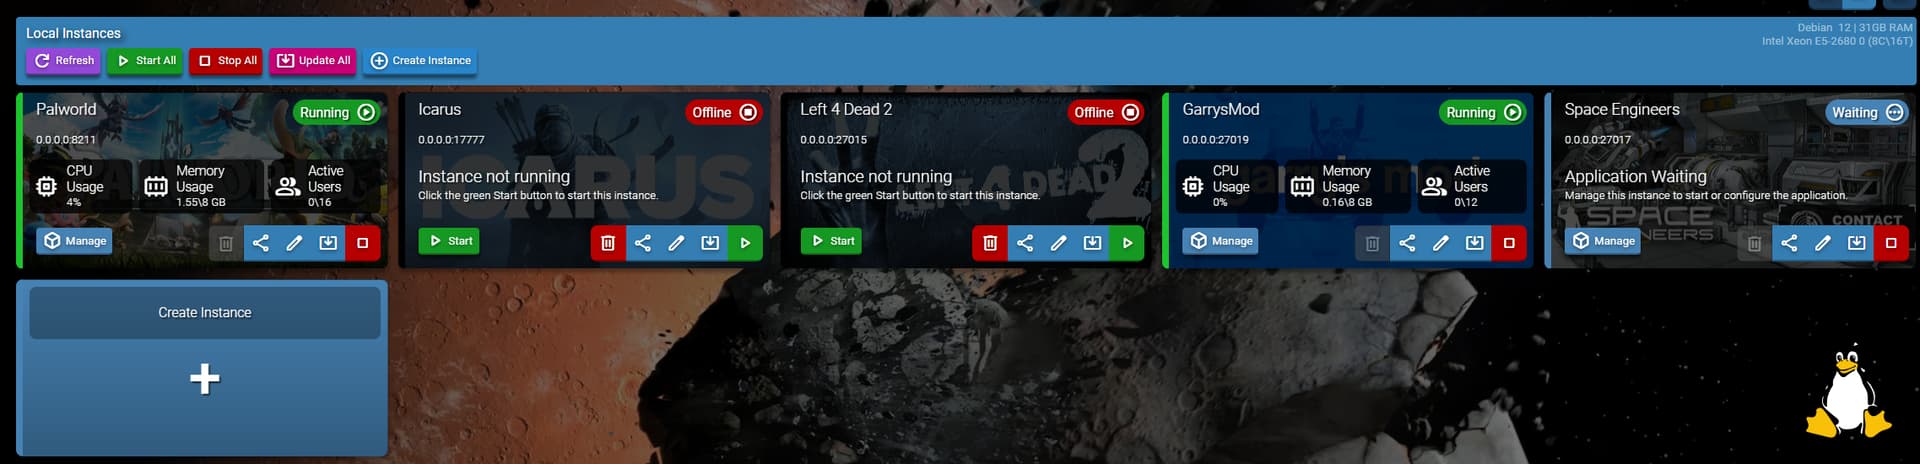Click Palworld Active Users stat

(x=325, y=186)
